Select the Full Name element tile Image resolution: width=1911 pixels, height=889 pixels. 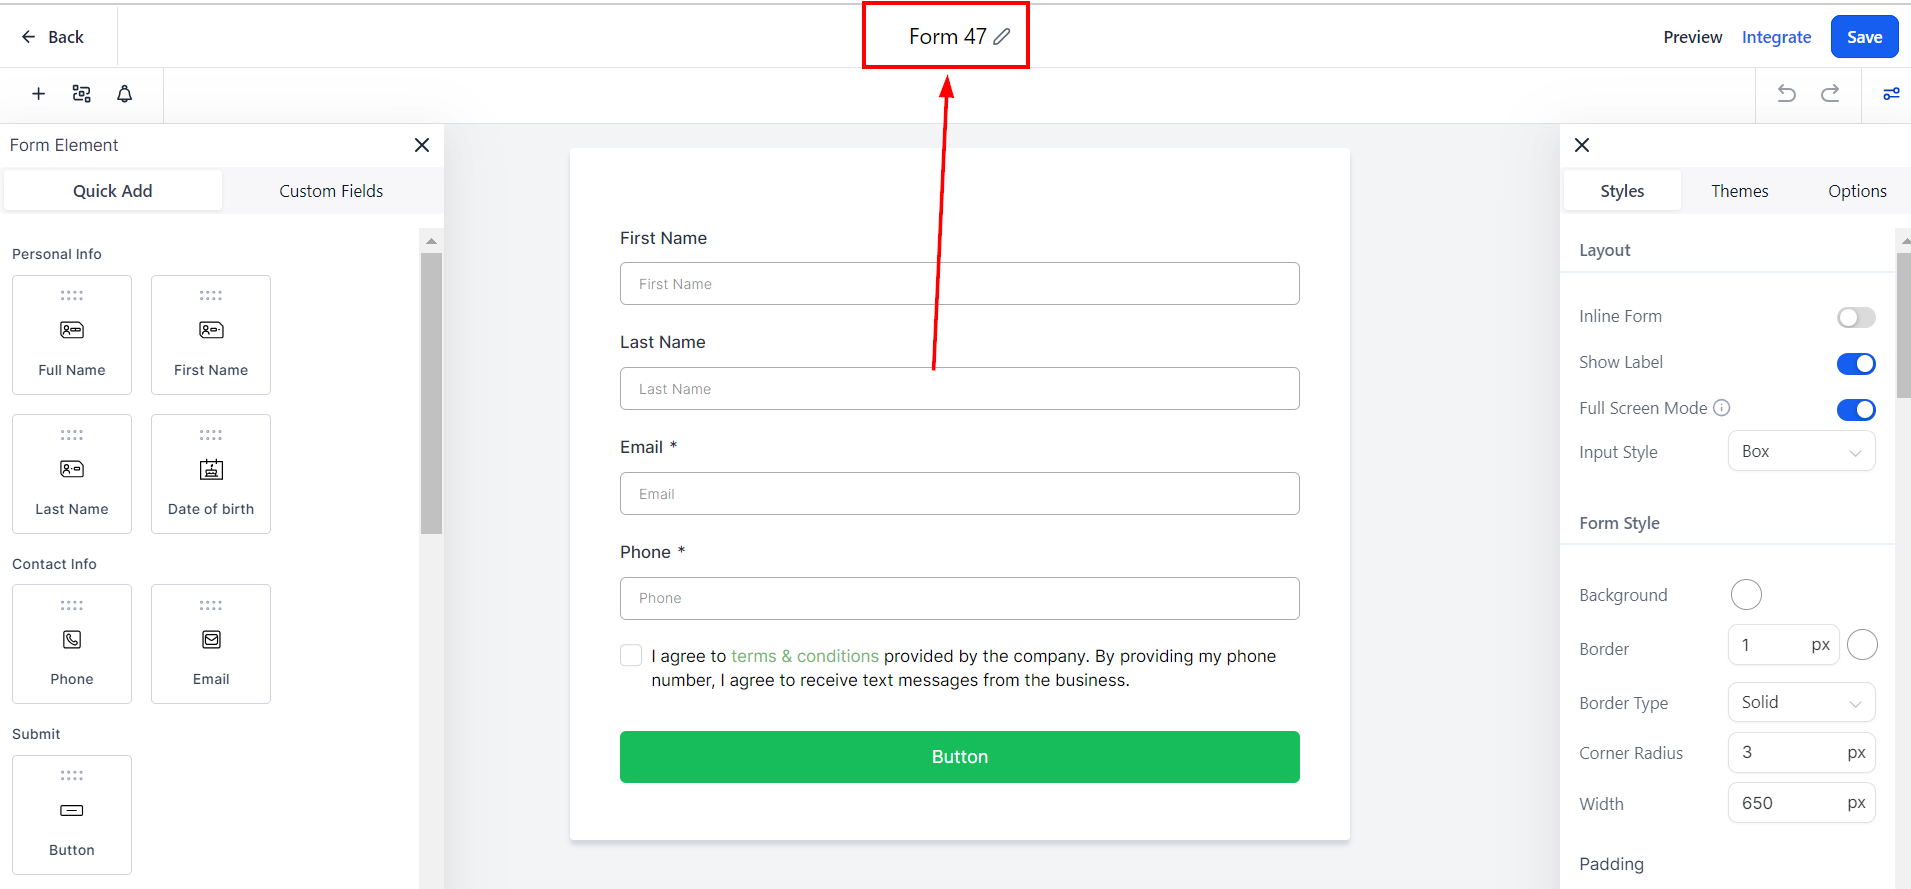72,335
